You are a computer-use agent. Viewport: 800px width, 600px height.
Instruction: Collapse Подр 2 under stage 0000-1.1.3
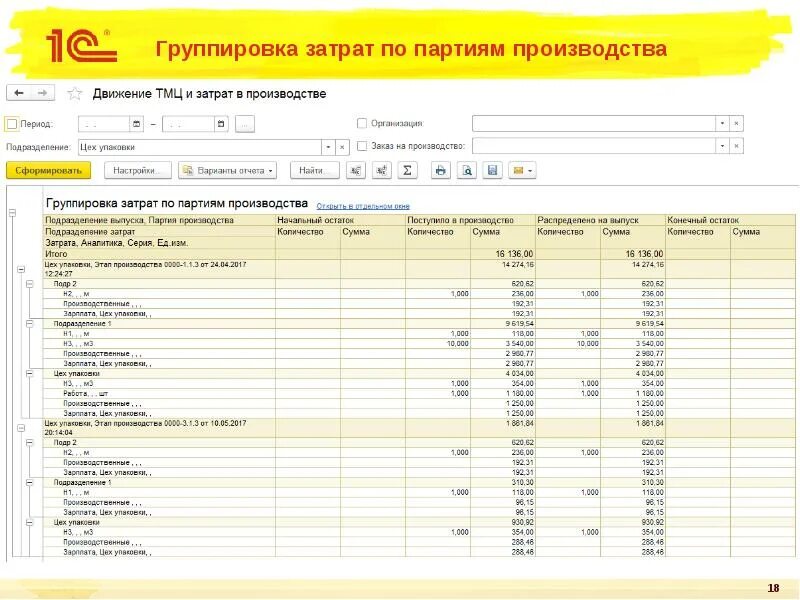click(30, 284)
